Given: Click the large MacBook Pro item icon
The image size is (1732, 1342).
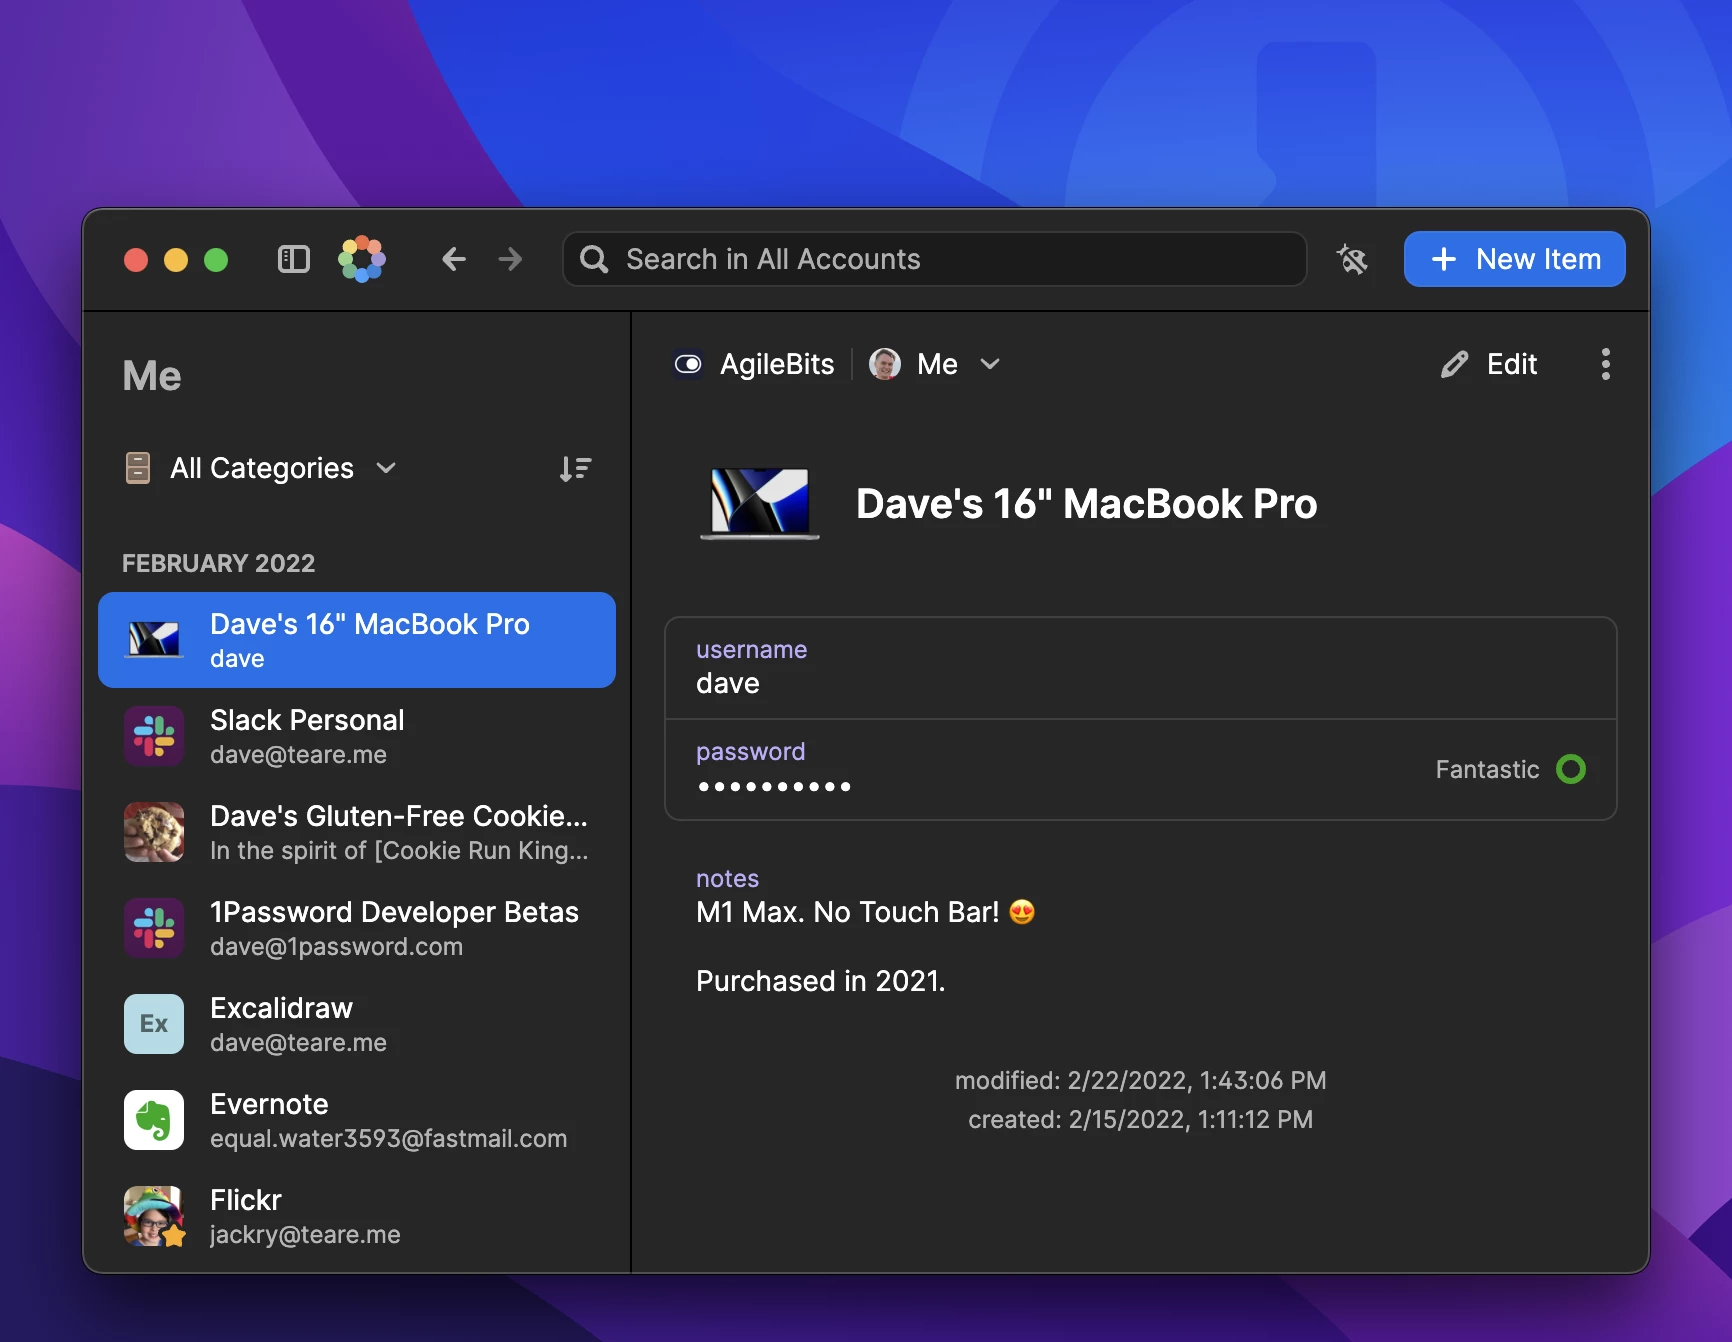Looking at the screenshot, I should tap(760, 504).
